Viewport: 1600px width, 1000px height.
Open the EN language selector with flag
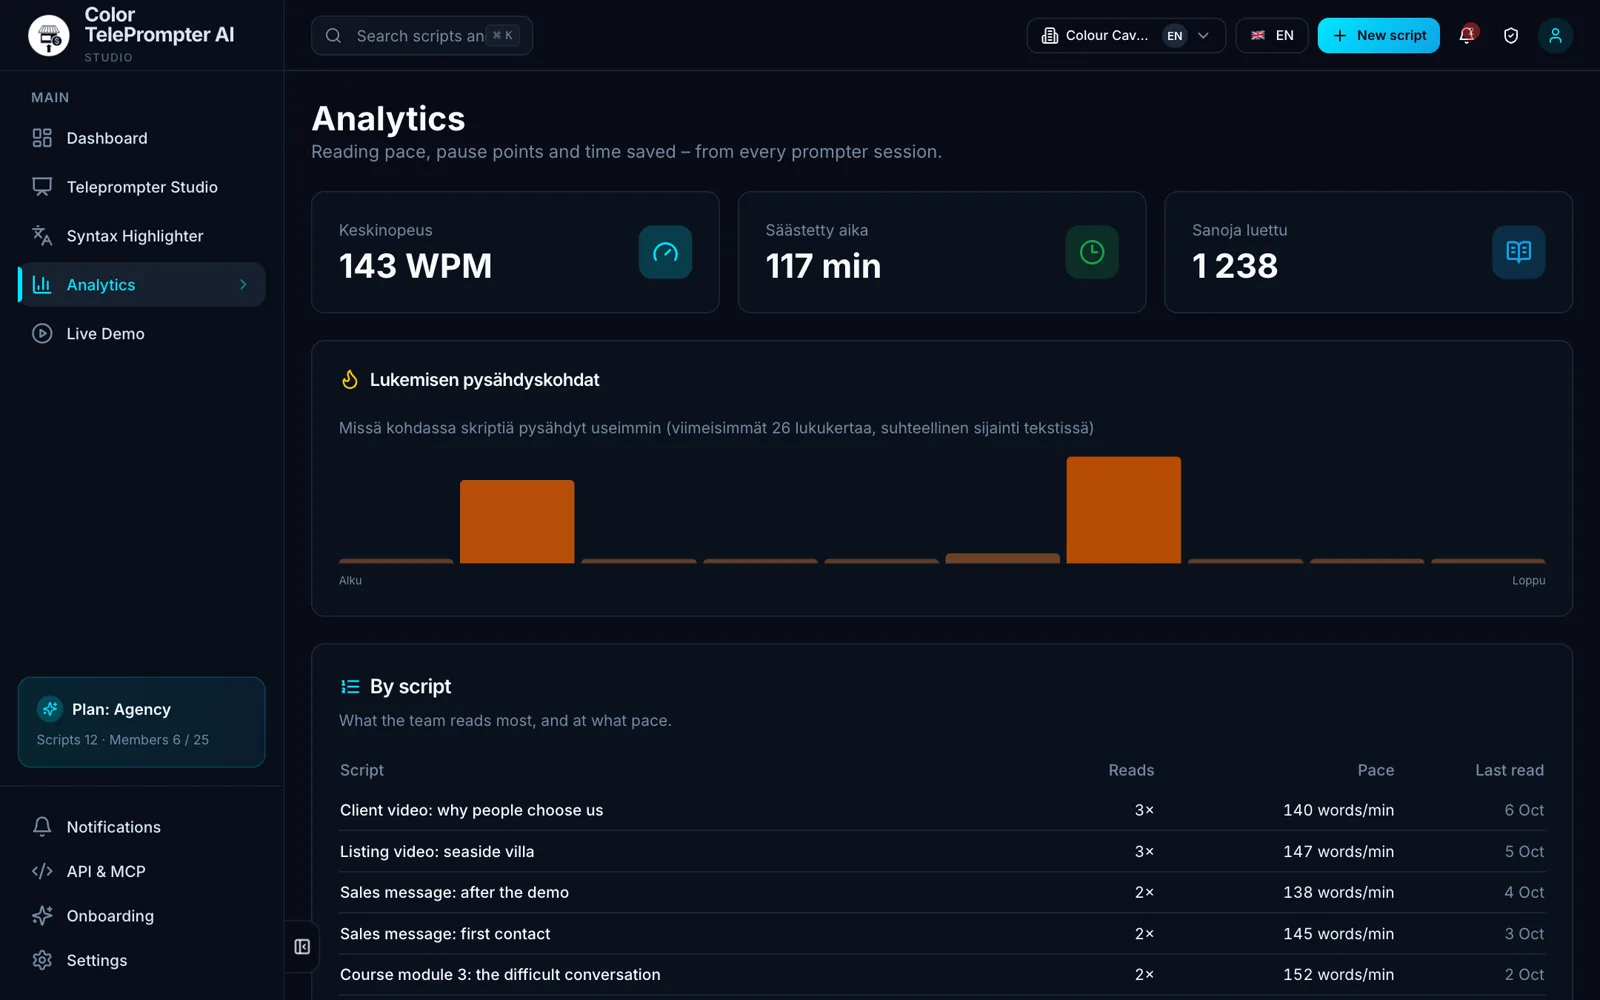point(1272,35)
